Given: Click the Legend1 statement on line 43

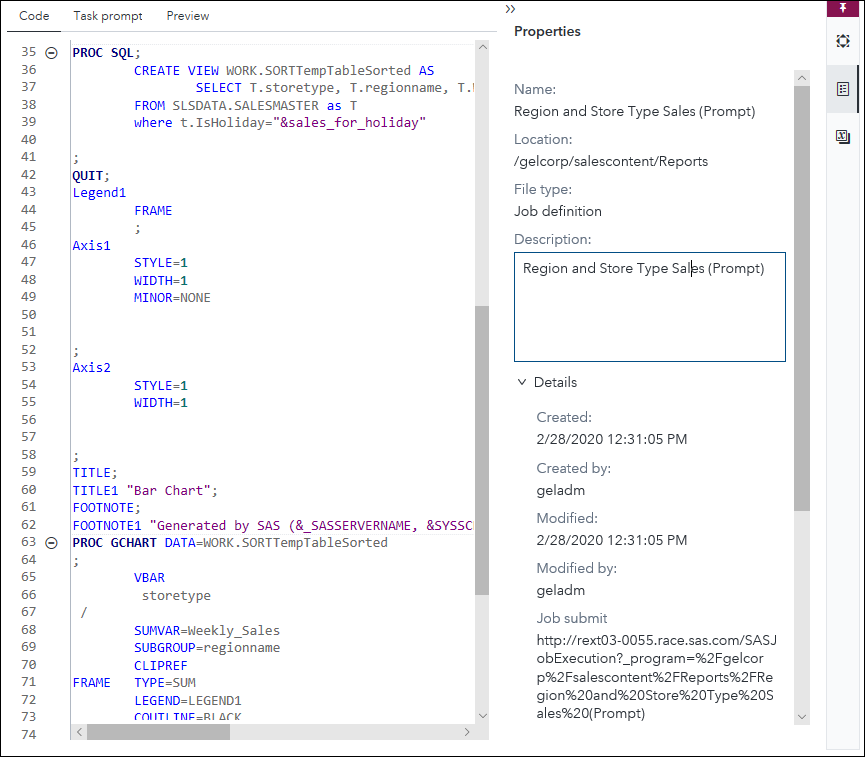Looking at the screenshot, I should pyautogui.click(x=99, y=193).
